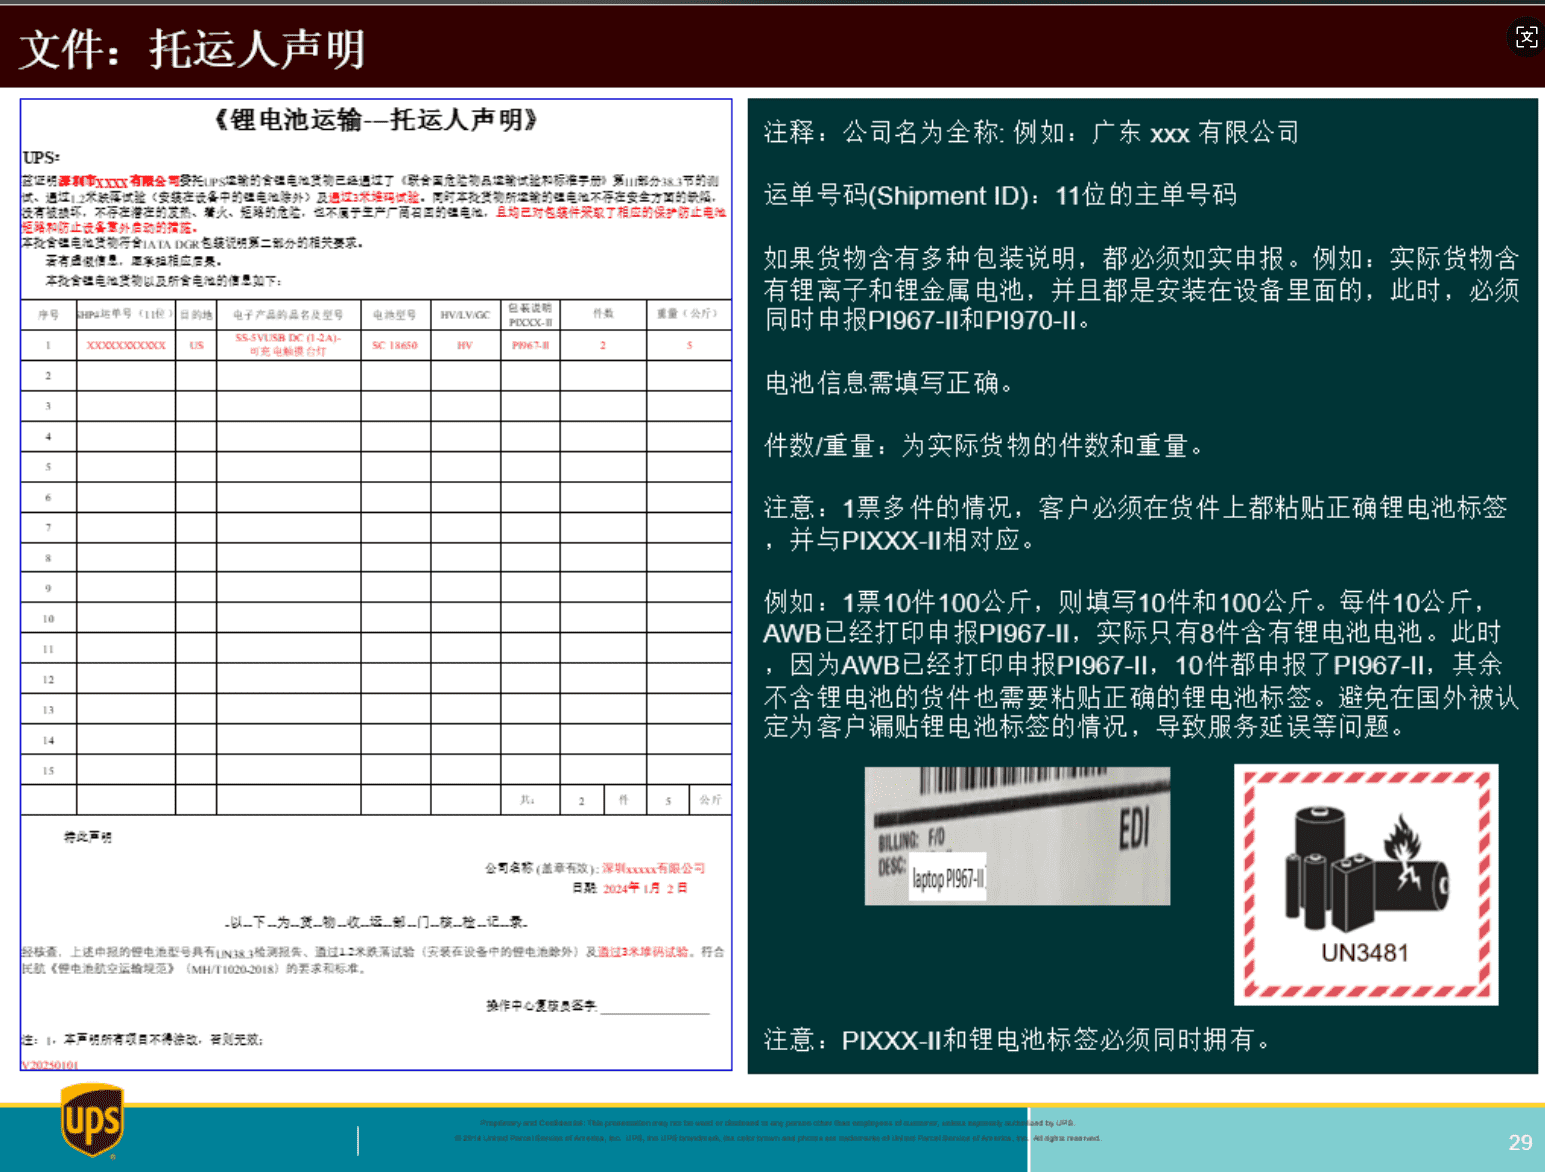The height and width of the screenshot is (1172, 1545).
Task: Click the Shipment ID note about 11-digit number
Action: pyautogui.click(x=1000, y=195)
